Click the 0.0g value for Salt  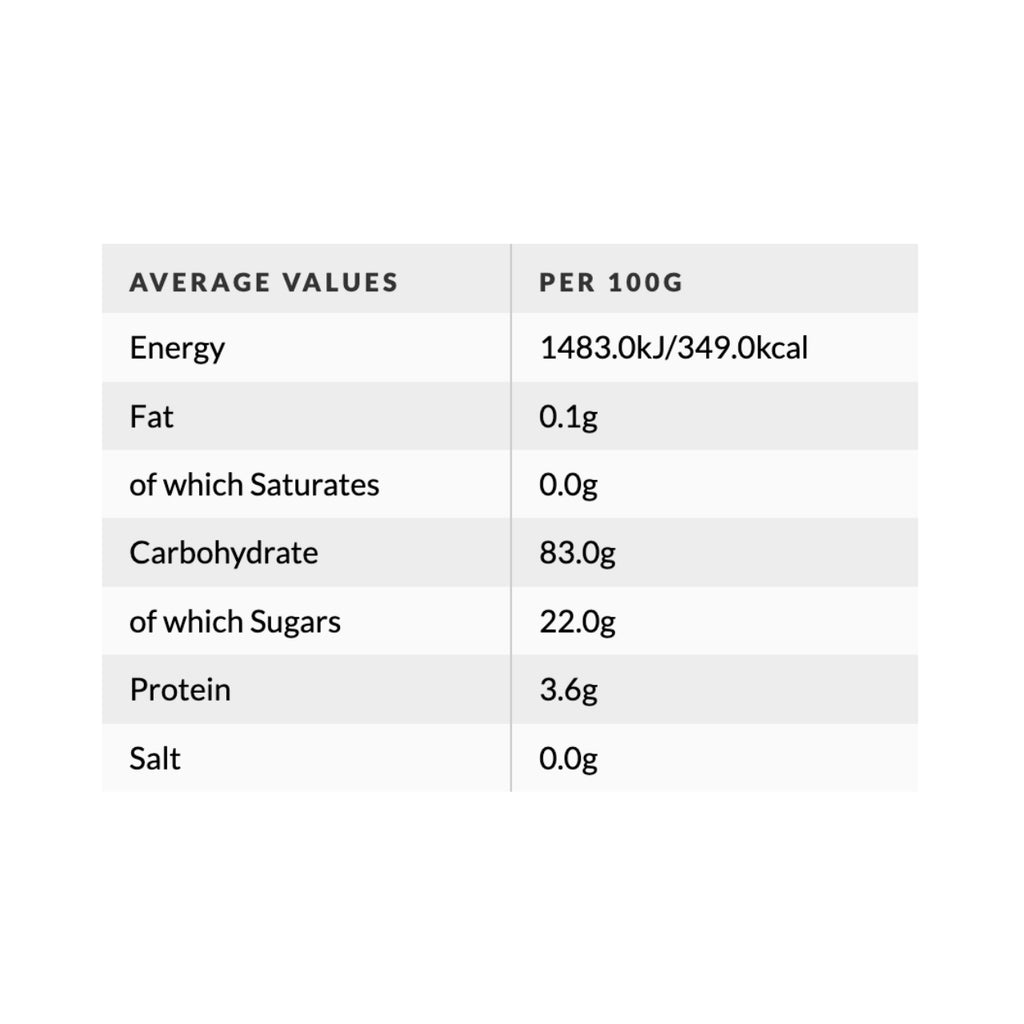coord(568,758)
